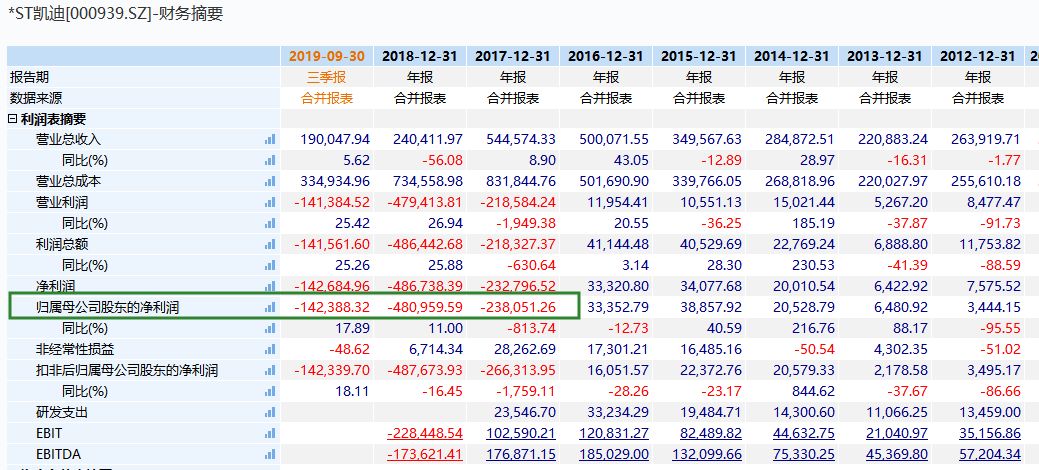Open EBITDA link 57,204.34 for 2012

click(987, 455)
